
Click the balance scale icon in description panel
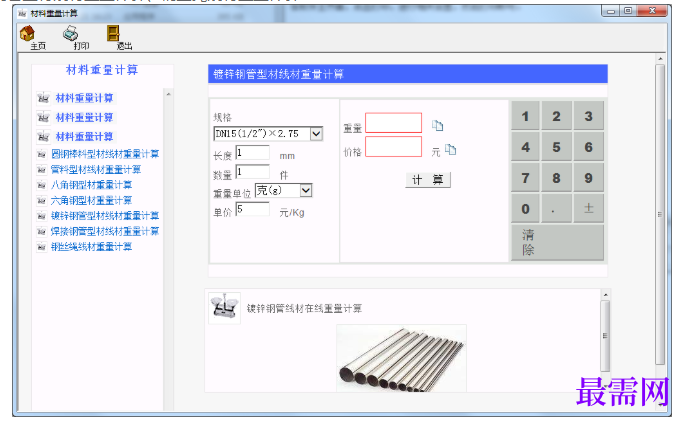point(224,308)
